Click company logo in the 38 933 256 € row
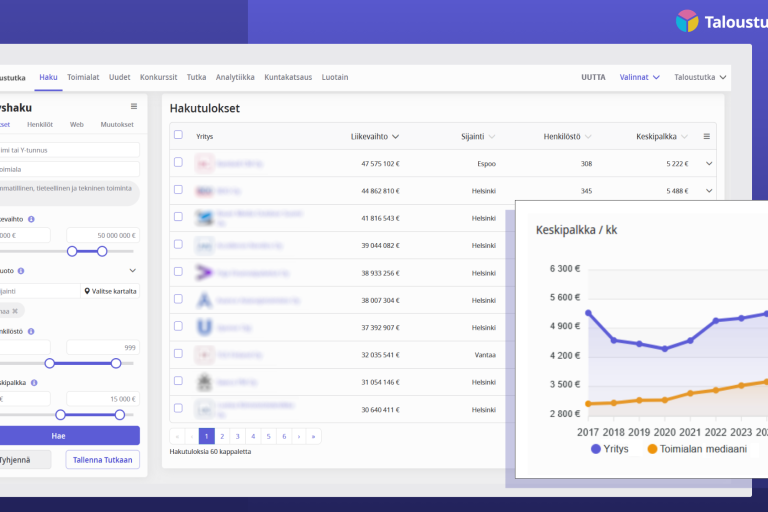 [204, 272]
